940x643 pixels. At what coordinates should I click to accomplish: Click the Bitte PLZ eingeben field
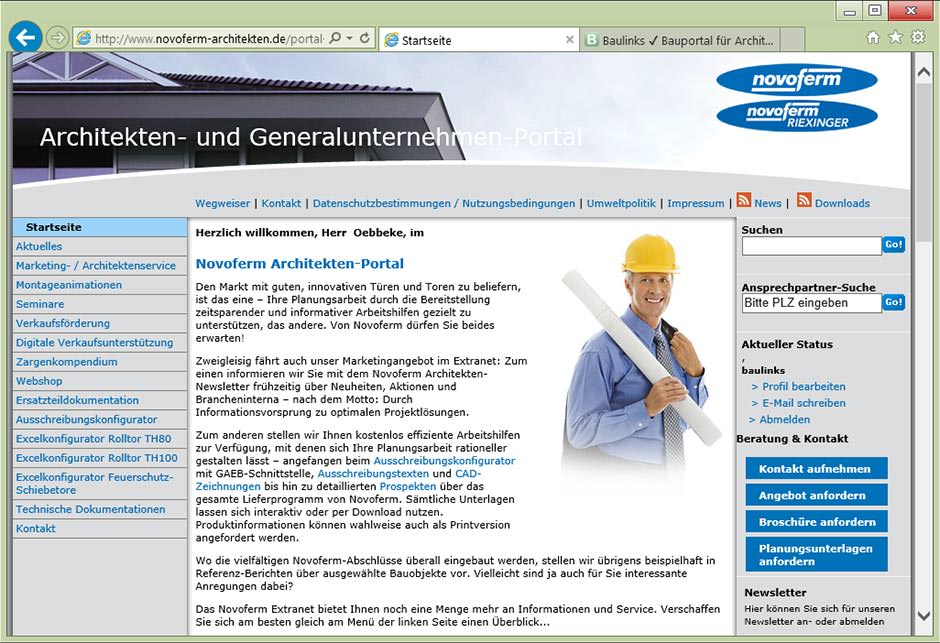coord(811,303)
